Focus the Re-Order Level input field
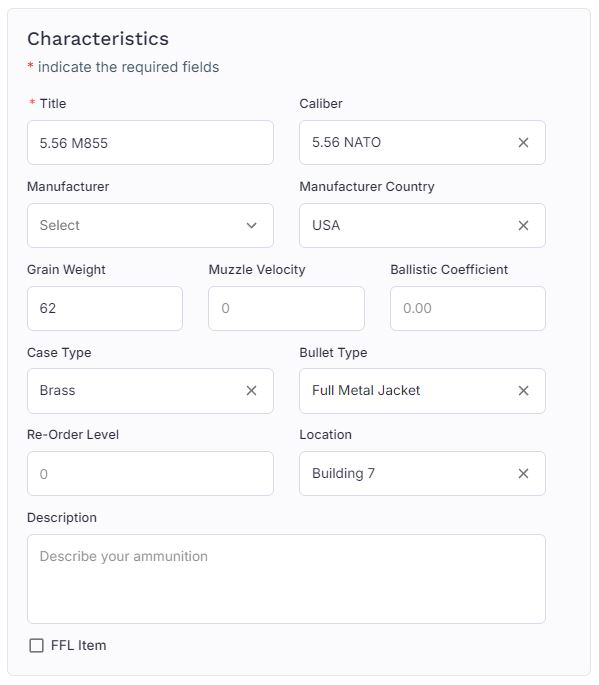This screenshot has height=685, width=599. point(150,474)
